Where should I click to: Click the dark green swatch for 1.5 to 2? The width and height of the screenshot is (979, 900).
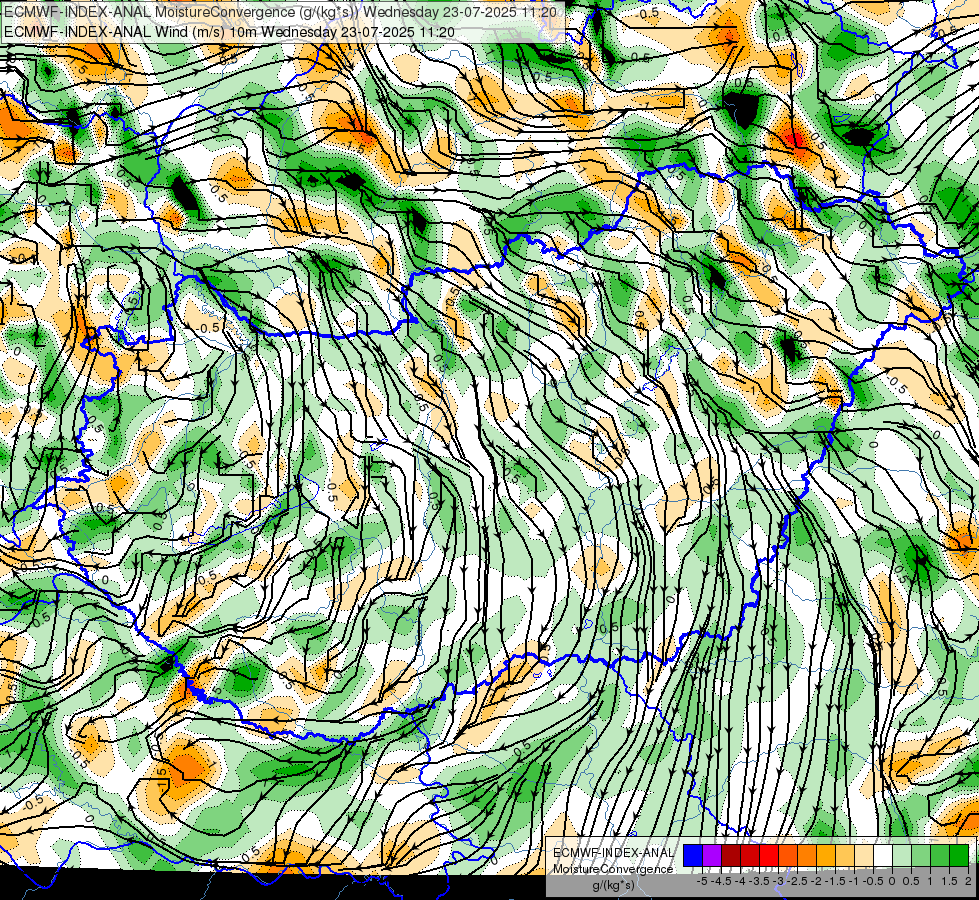959,856
